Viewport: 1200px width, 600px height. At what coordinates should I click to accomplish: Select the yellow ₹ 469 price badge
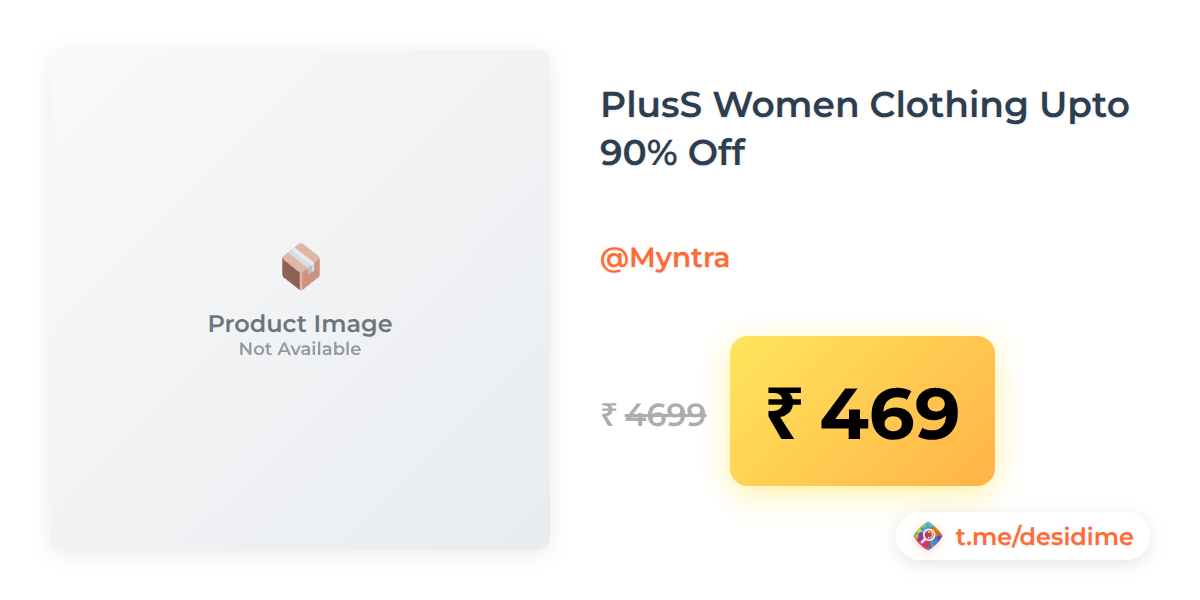coord(862,411)
